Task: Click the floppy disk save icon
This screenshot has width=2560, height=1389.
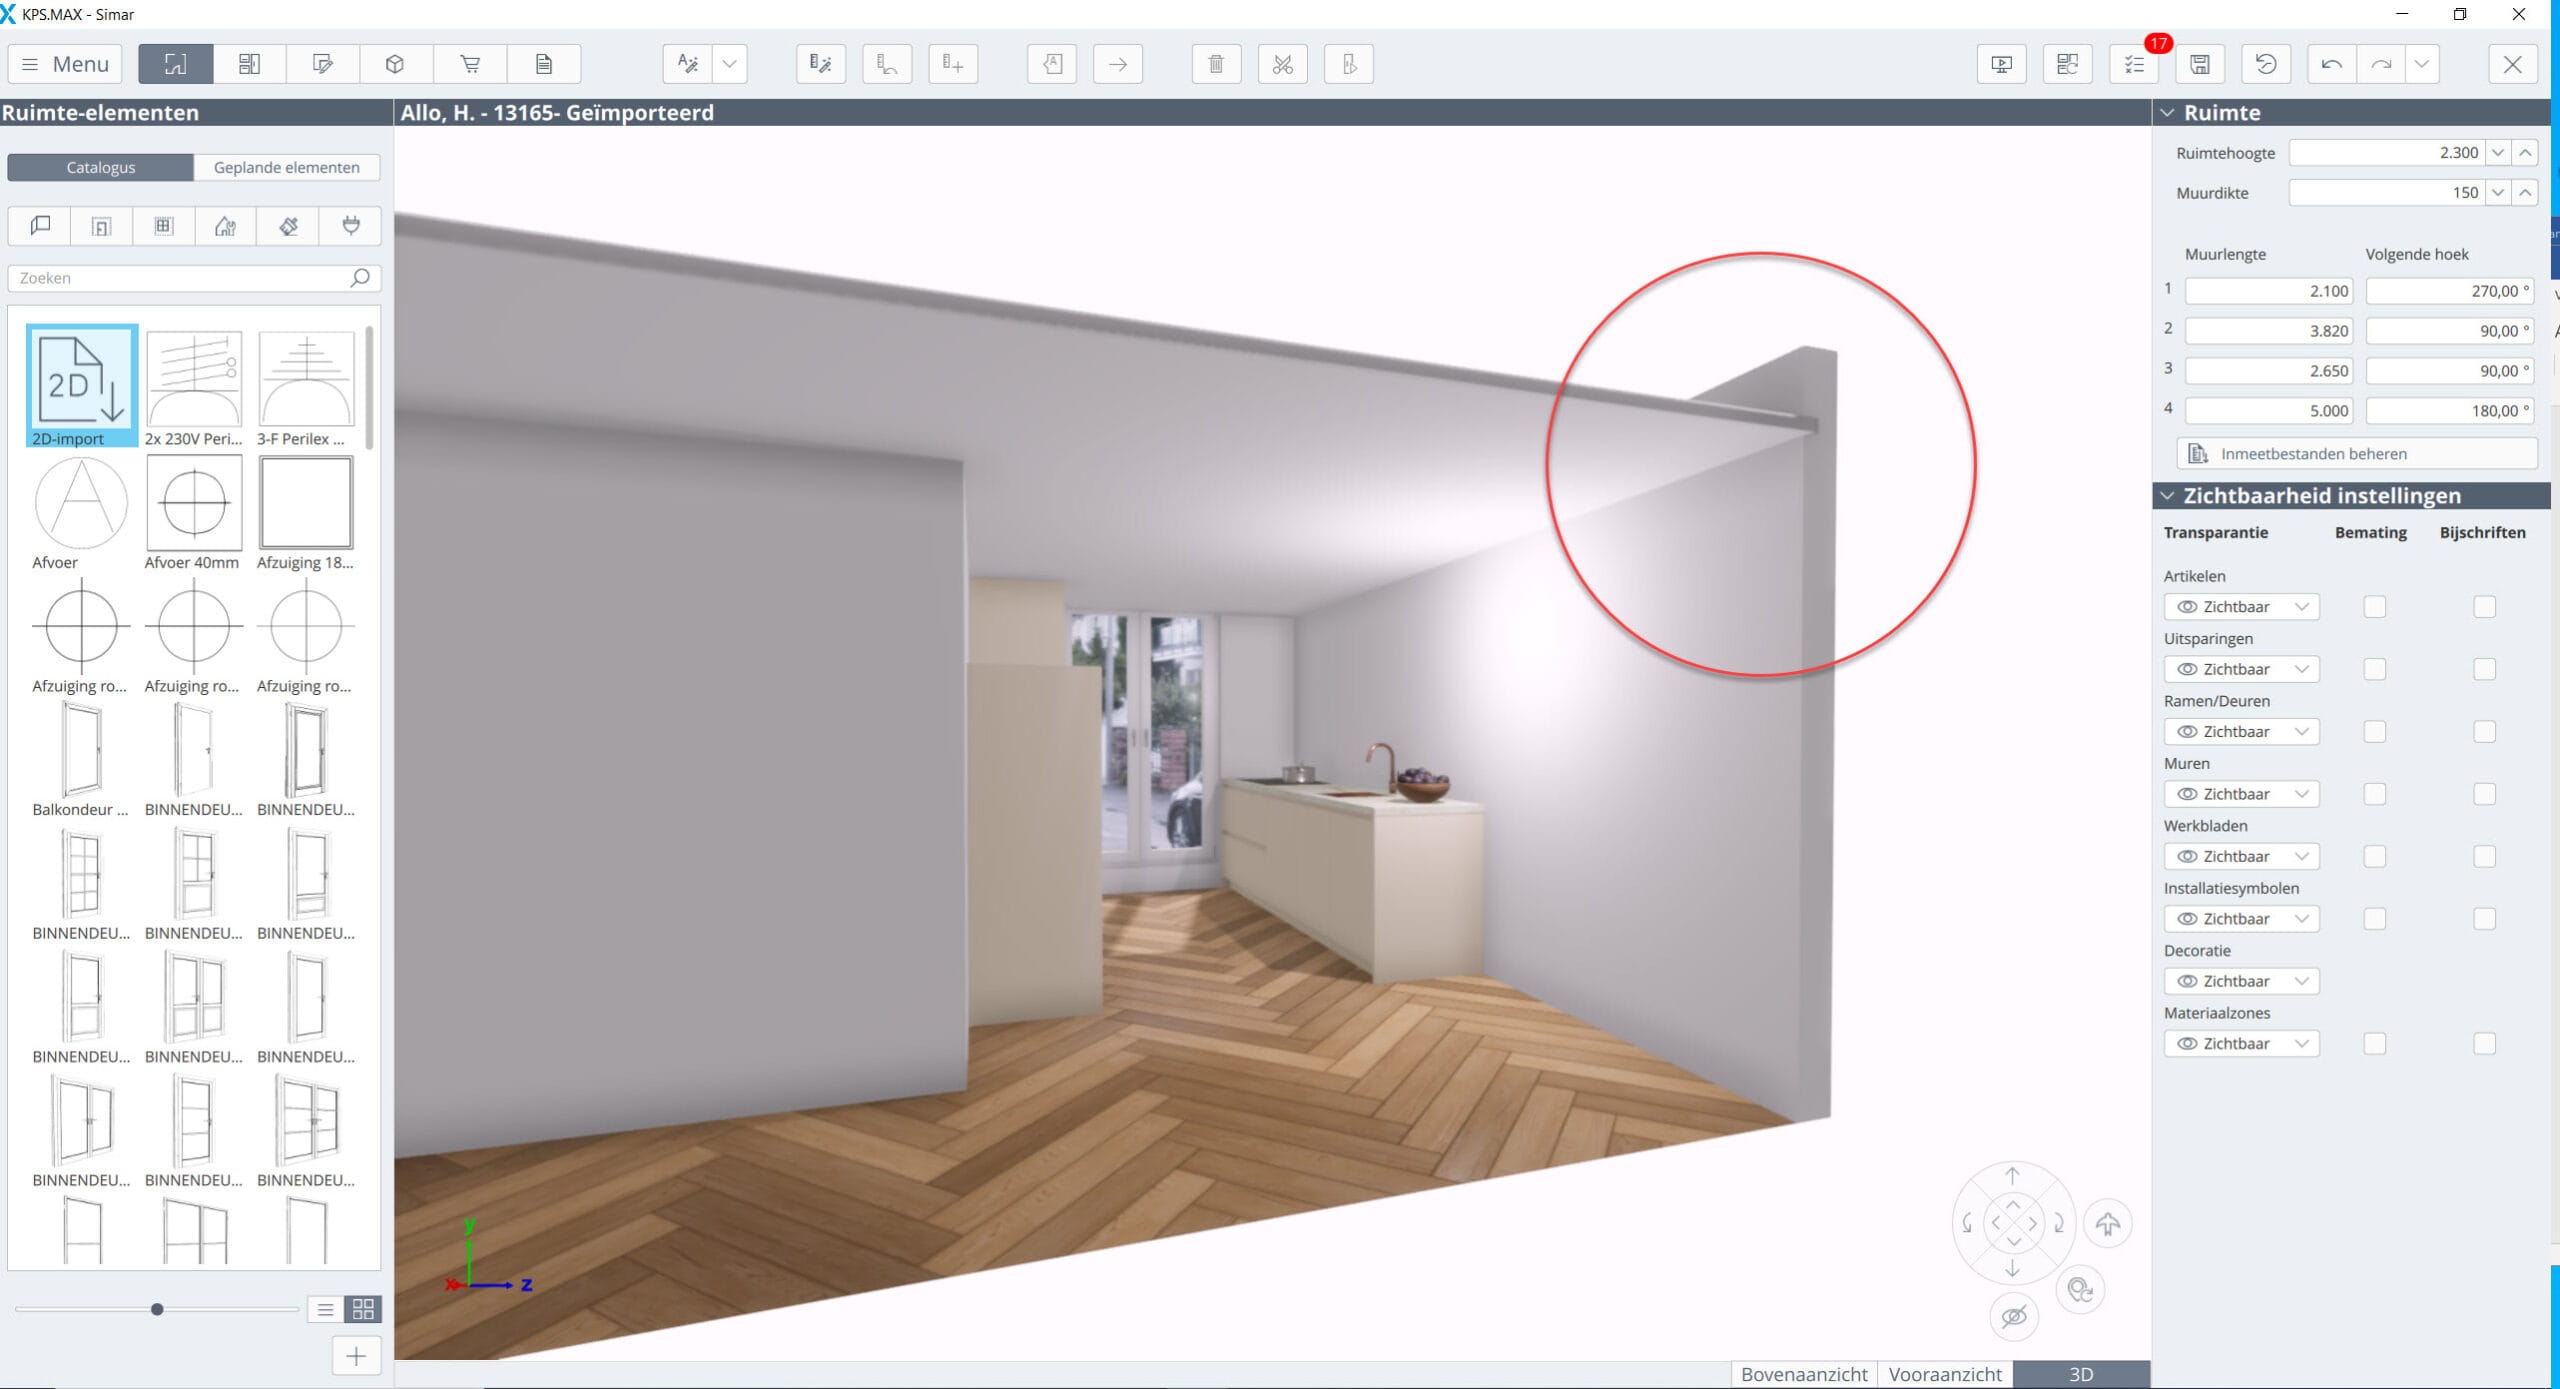Action: point(2200,64)
